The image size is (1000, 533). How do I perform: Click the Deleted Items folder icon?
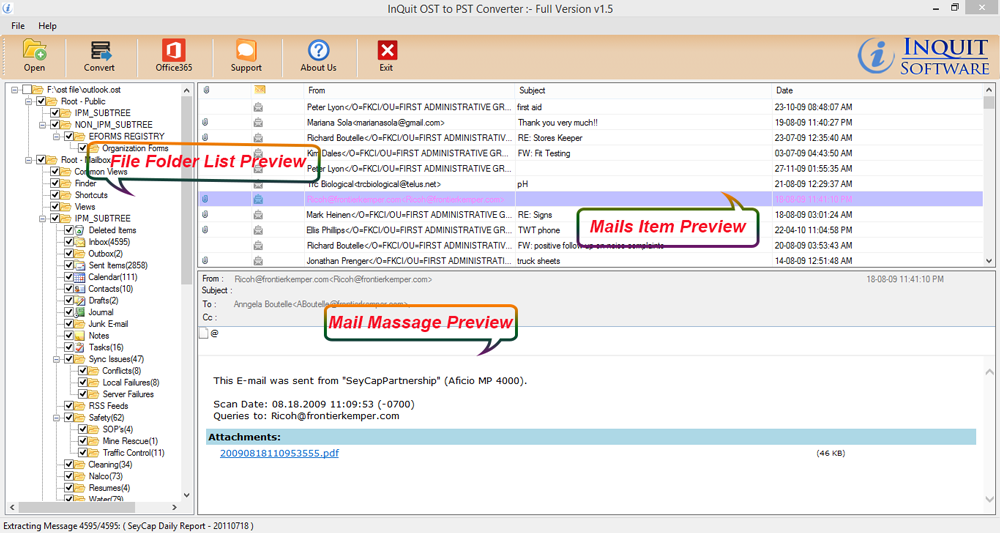tap(80, 230)
